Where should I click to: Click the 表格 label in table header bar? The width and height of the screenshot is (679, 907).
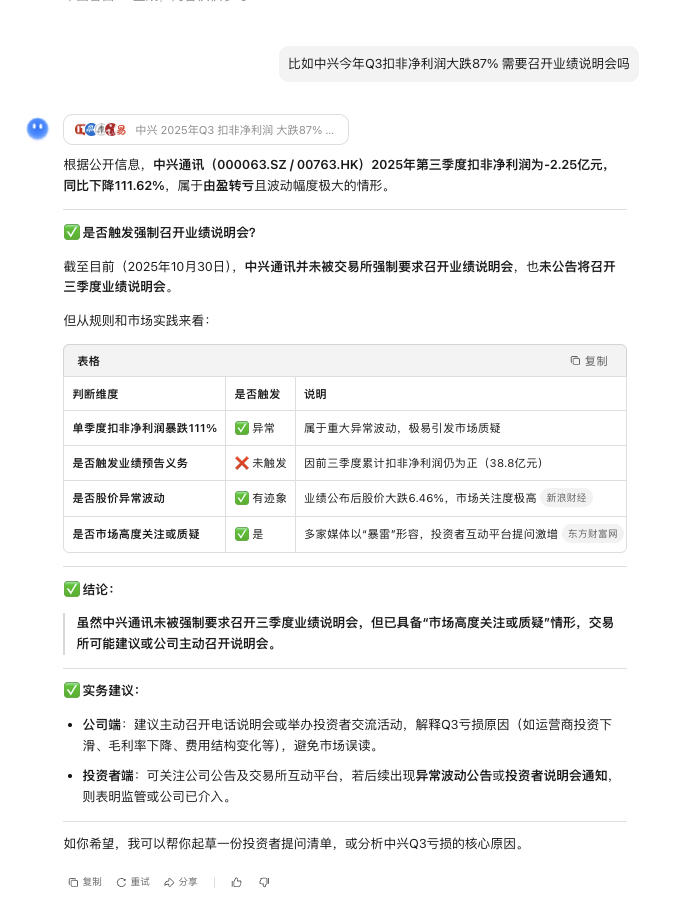point(88,361)
